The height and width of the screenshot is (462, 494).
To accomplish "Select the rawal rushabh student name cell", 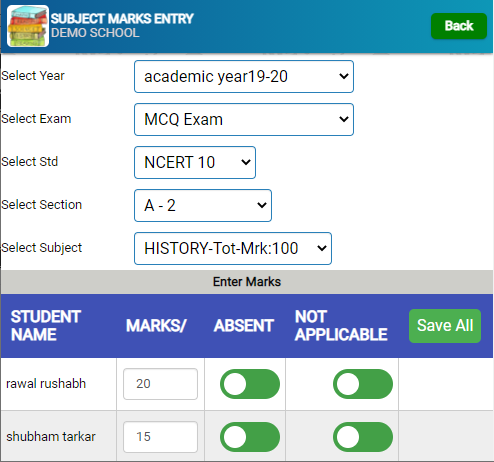I will tap(59, 384).
